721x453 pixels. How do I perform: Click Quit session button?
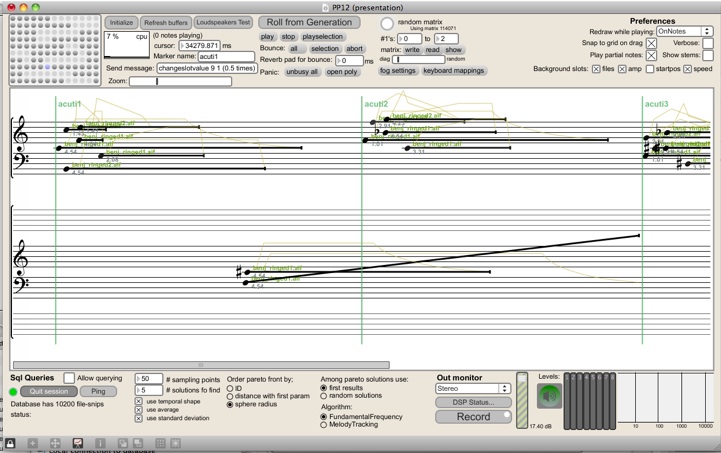(49, 391)
